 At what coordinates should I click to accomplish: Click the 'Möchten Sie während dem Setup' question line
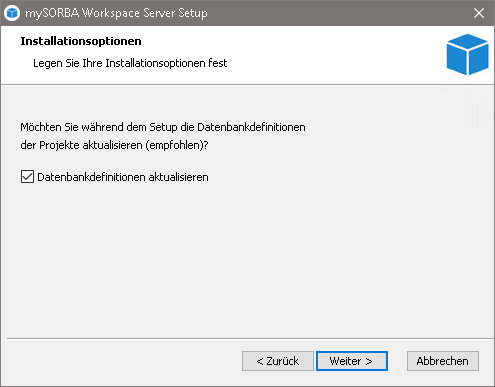pos(163,127)
